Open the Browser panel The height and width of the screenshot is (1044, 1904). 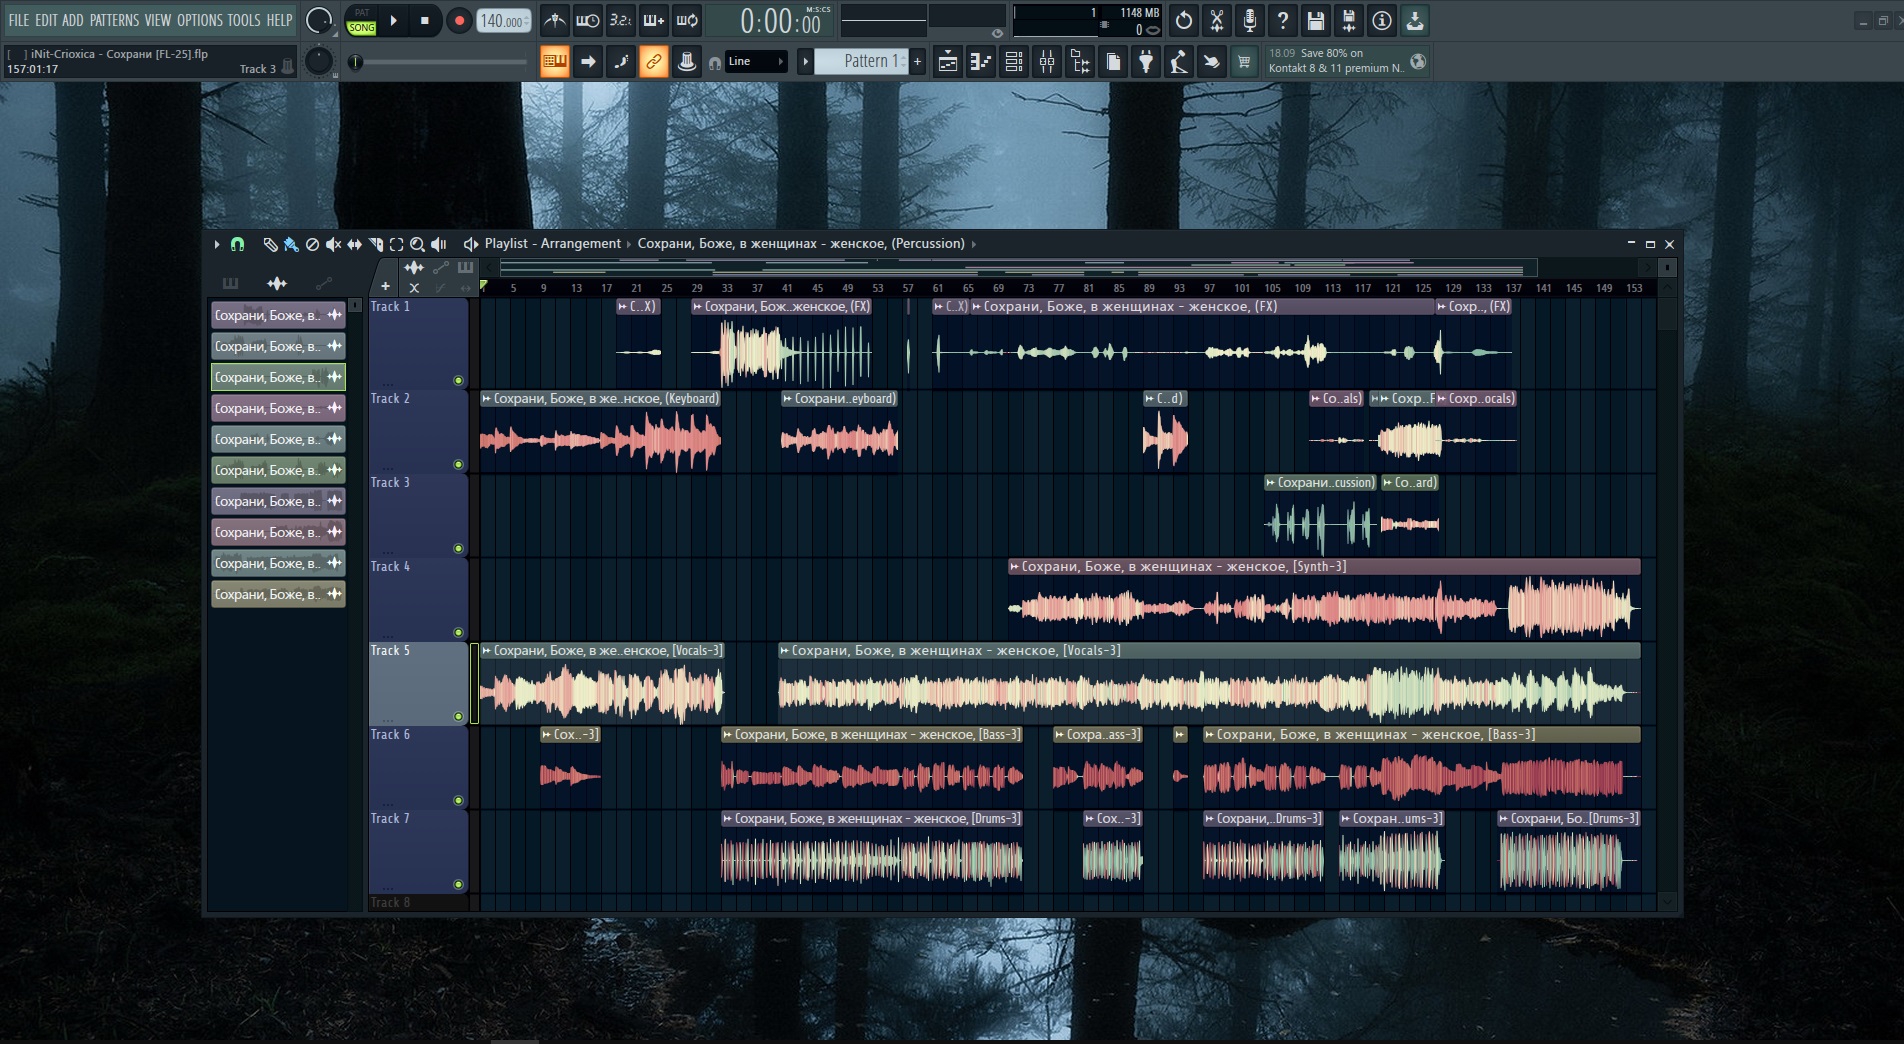pos(1079,62)
